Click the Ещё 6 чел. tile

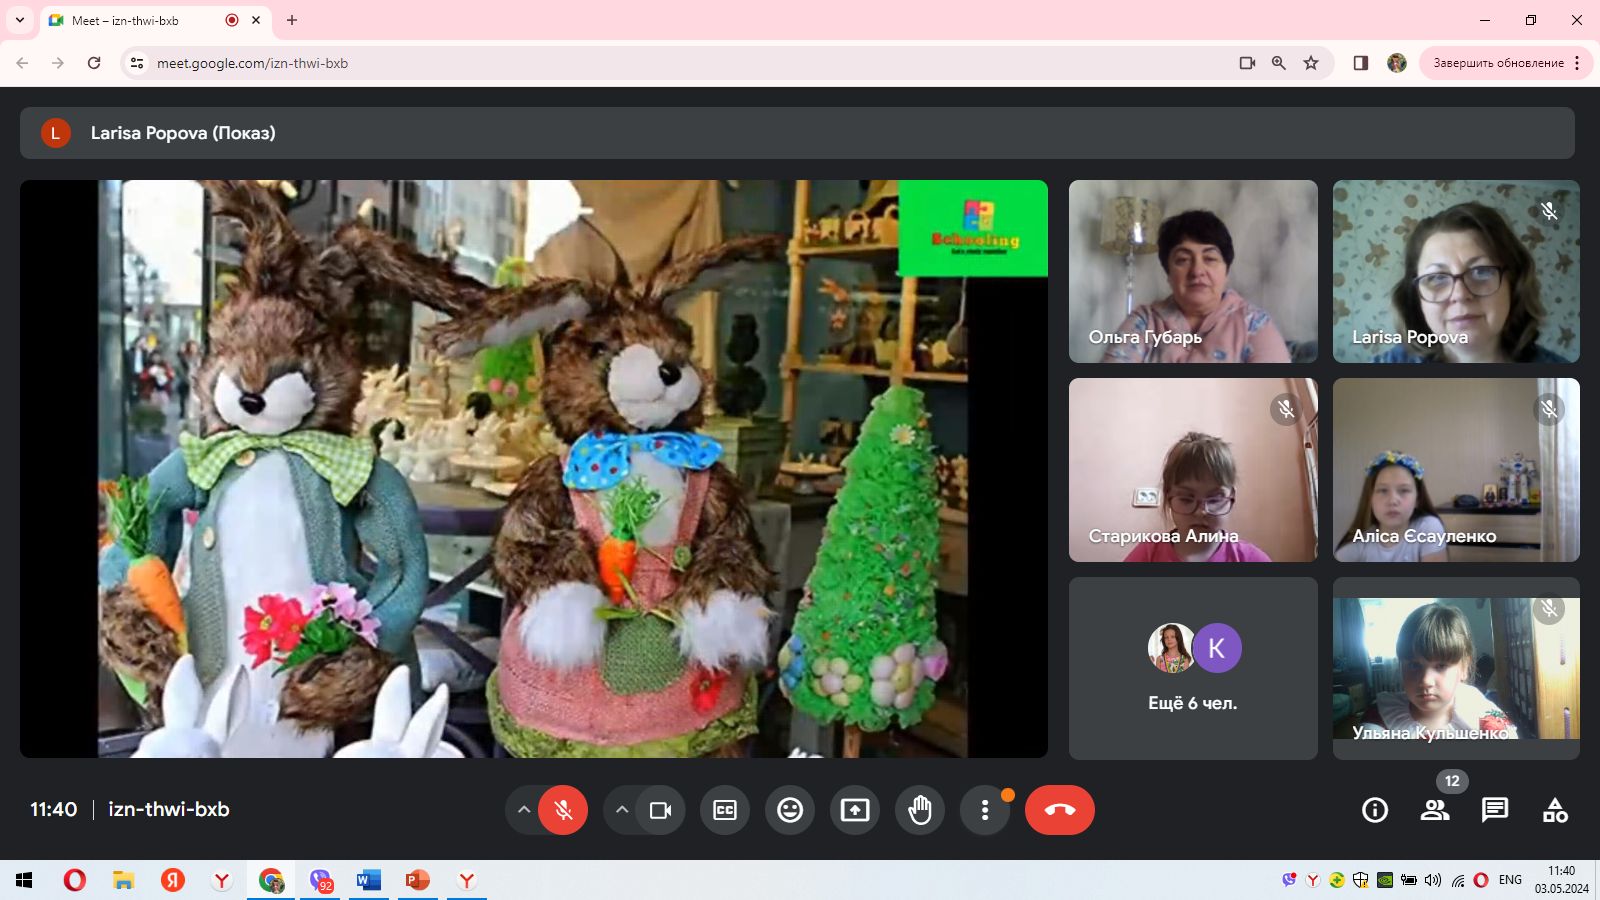pyautogui.click(x=1193, y=668)
